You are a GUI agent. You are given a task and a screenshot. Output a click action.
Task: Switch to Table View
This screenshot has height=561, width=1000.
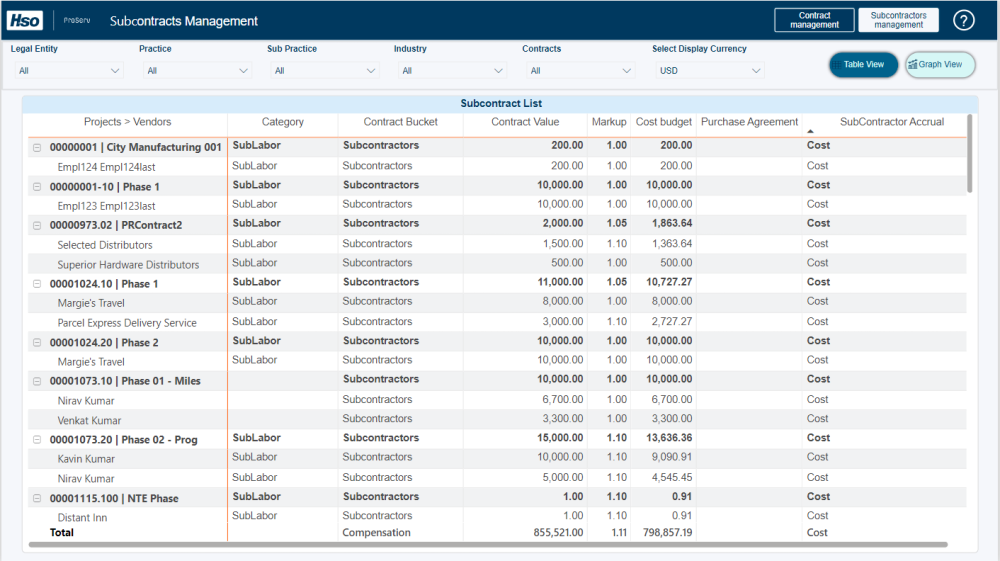point(864,65)
